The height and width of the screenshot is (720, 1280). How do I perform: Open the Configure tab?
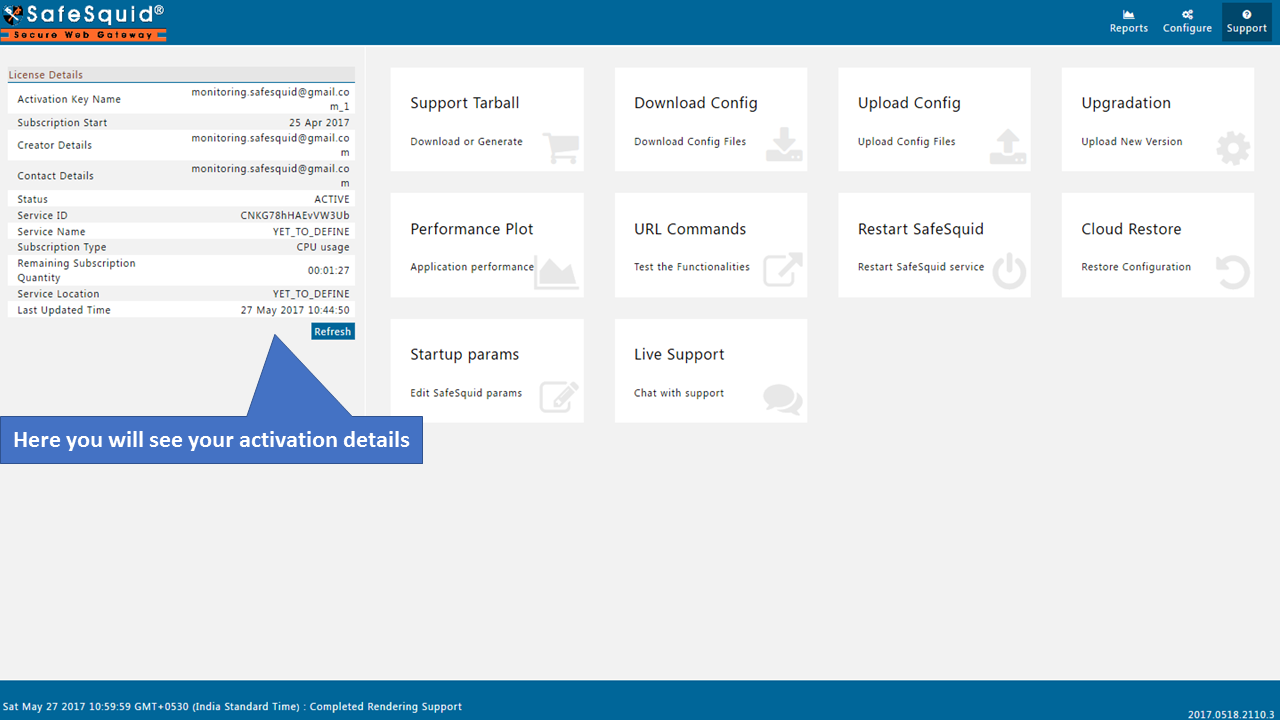pyautogui.click(x=1187, y=21)
